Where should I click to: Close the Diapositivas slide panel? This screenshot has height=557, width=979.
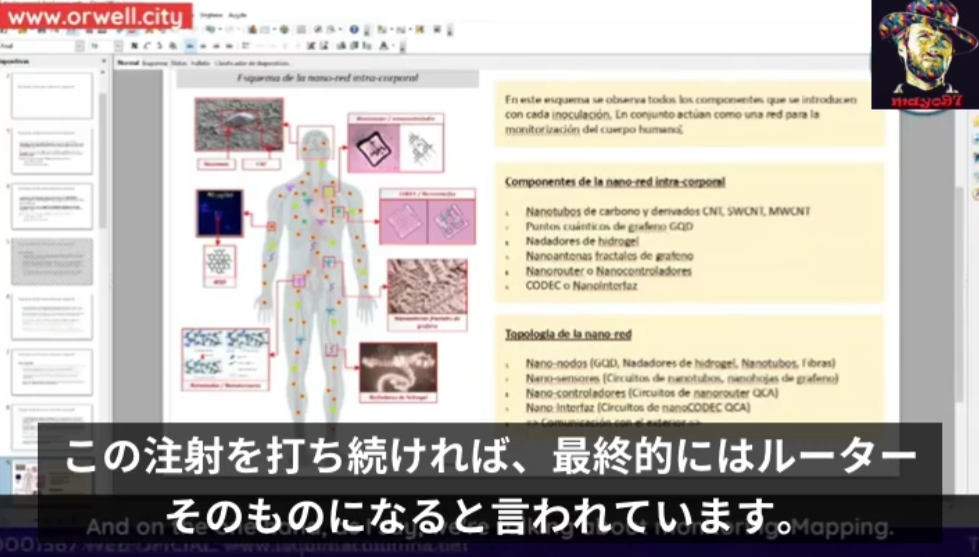[104, 61]
